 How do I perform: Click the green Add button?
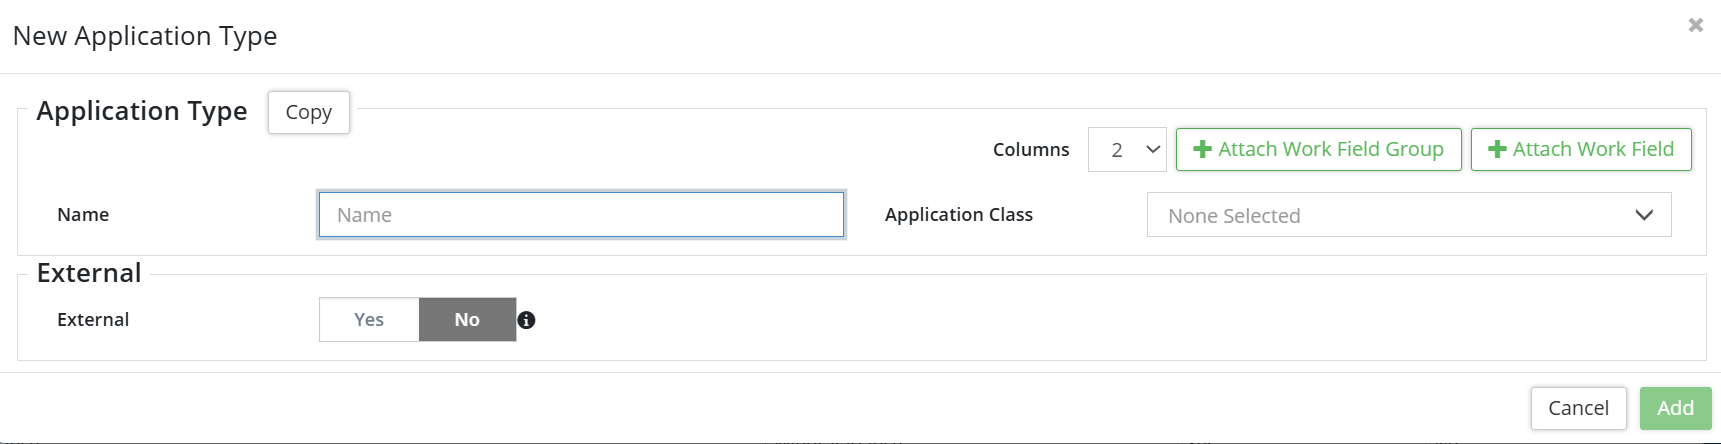[1675, 408]
